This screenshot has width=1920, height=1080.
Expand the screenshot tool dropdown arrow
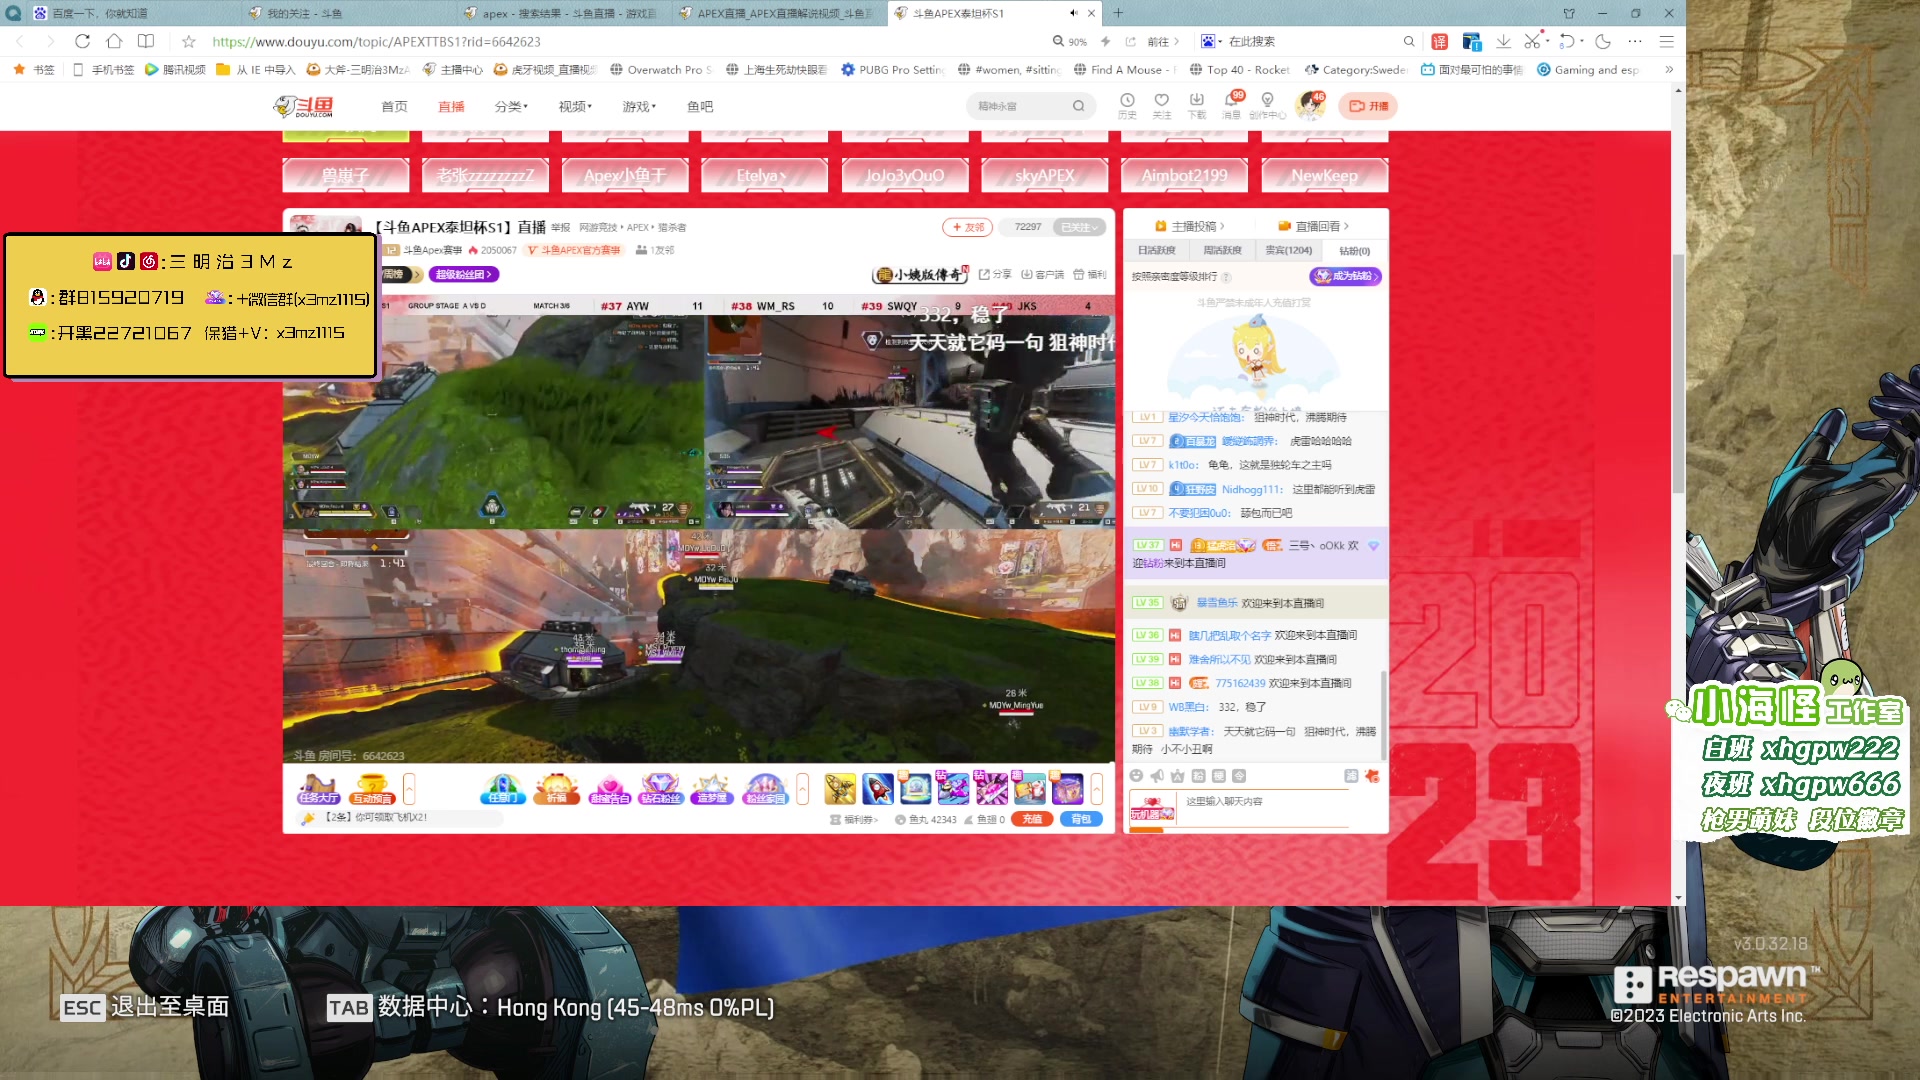1547,41
